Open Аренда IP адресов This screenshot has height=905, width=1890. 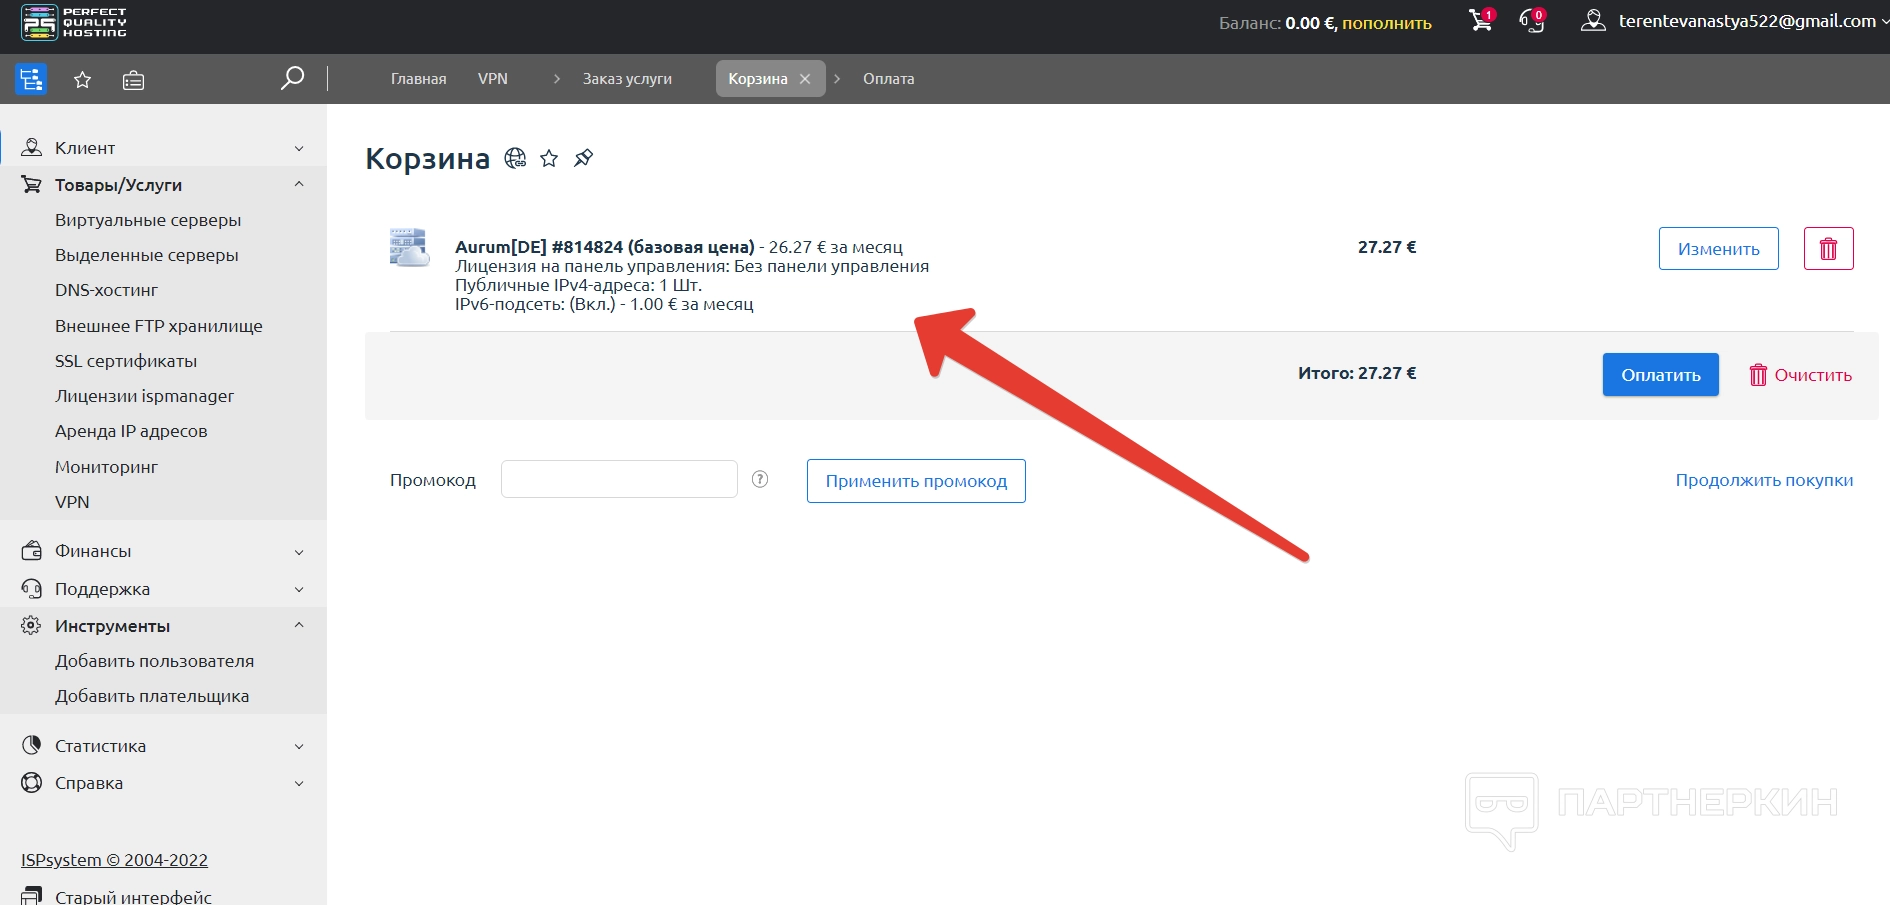pos(131,431)
